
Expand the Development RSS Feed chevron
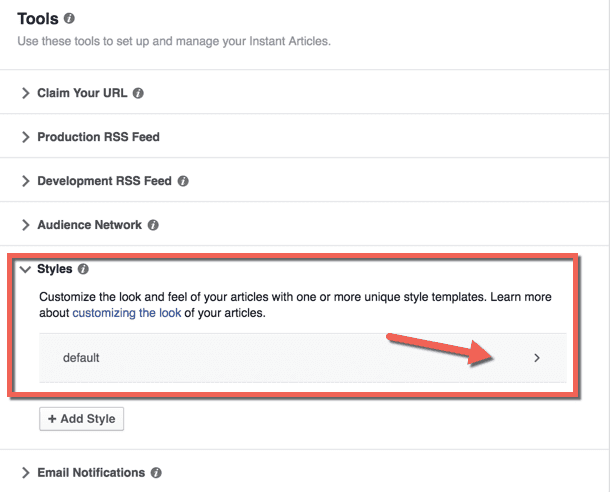pyautogui.click(x=26, y=181)
